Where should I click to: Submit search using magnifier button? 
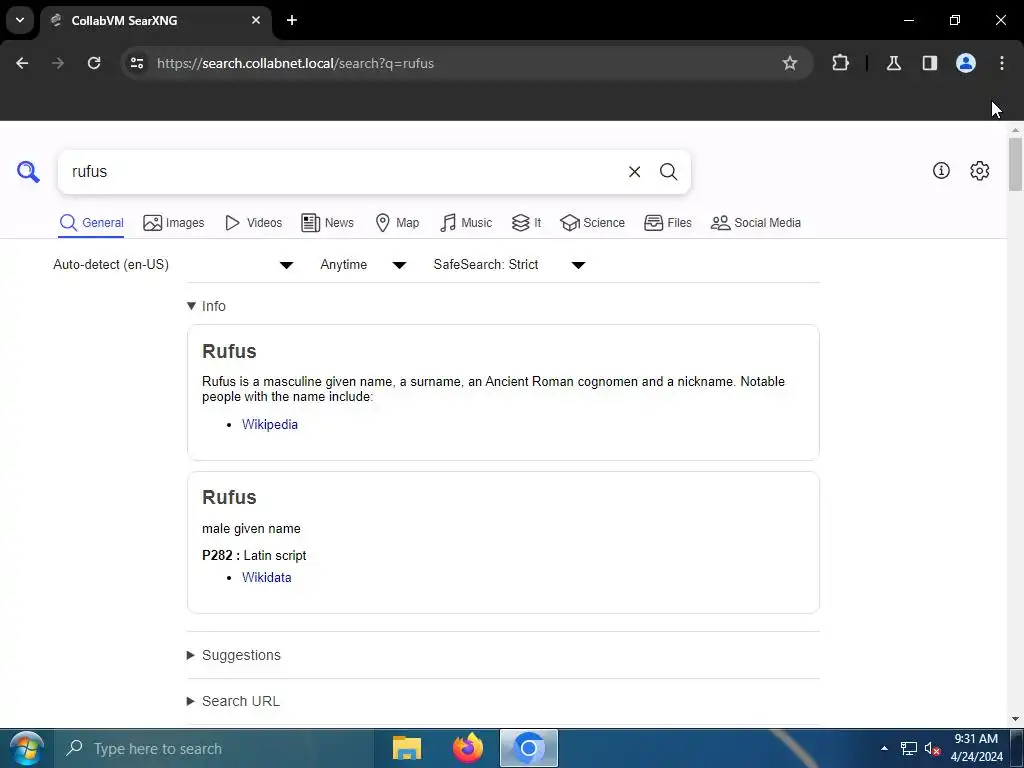(668, 172)
